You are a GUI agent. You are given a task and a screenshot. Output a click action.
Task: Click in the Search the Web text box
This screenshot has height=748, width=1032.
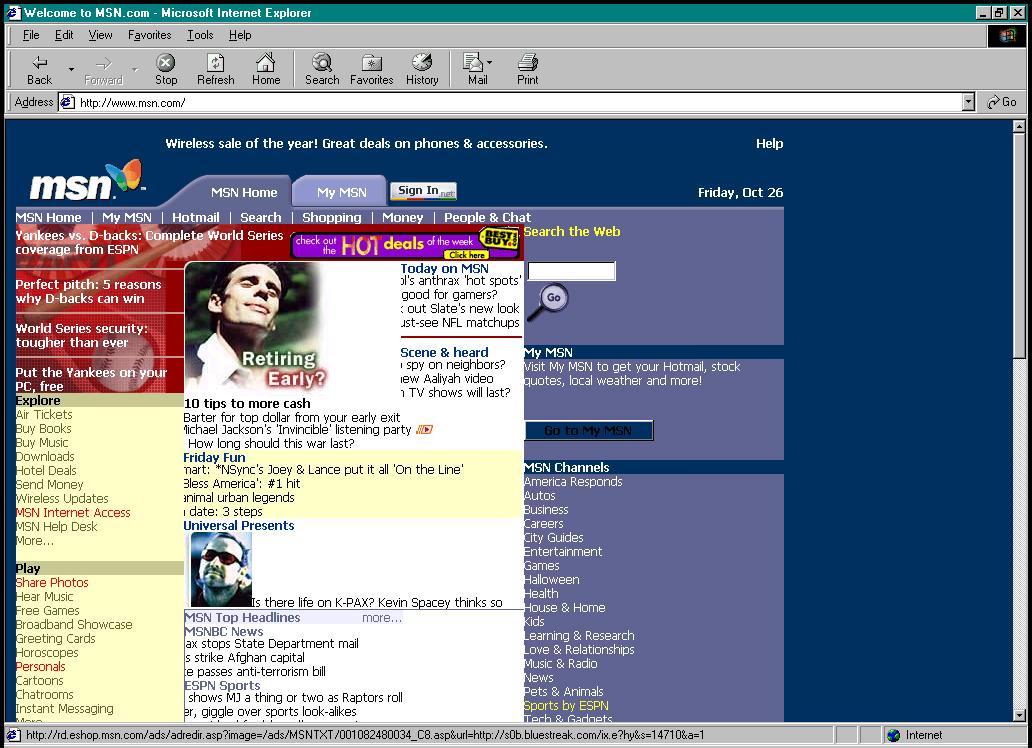pos(571,271)
